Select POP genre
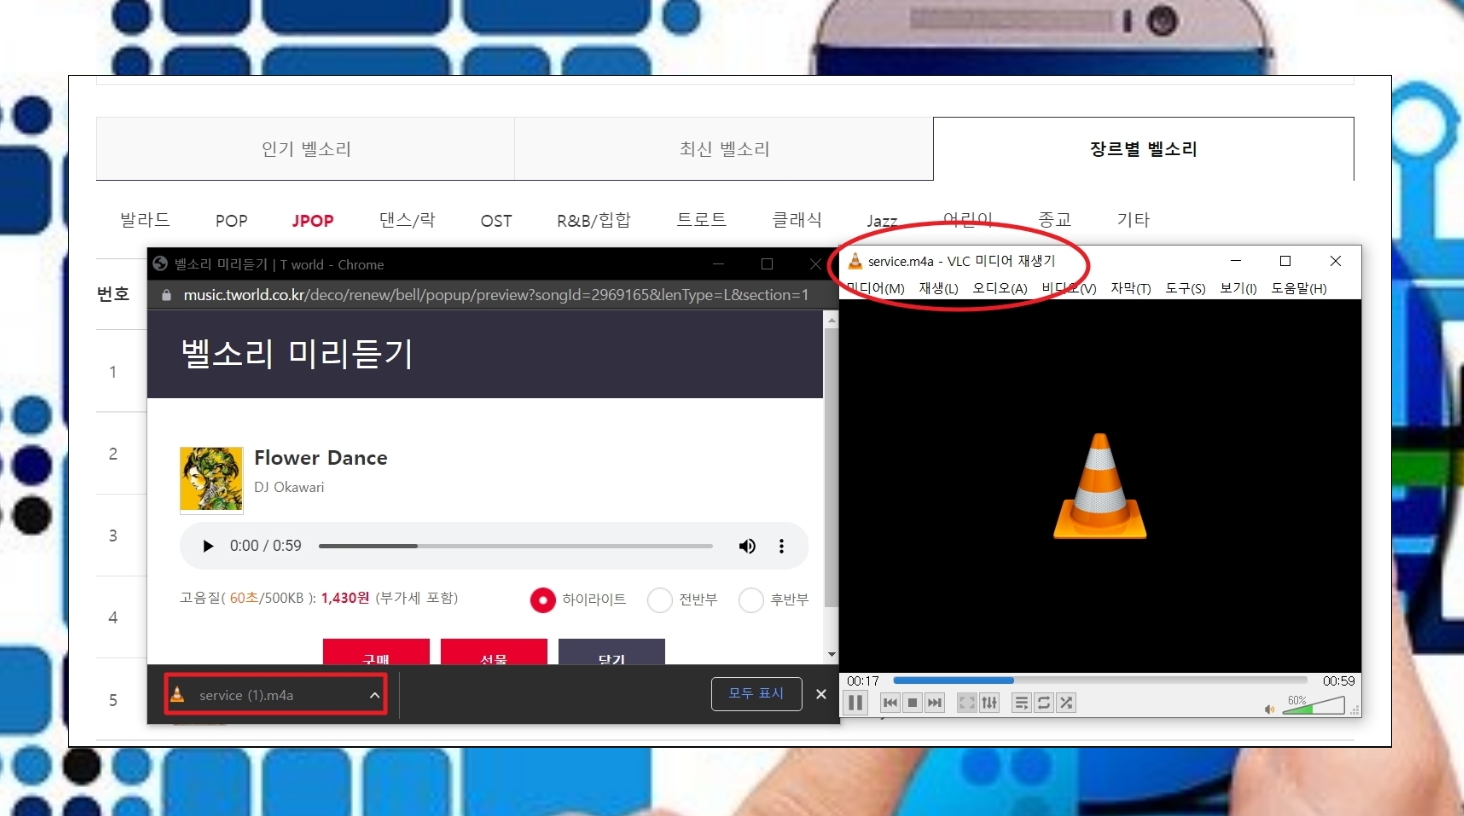Viewport: 1464px width, 816px height. point(231,221)
